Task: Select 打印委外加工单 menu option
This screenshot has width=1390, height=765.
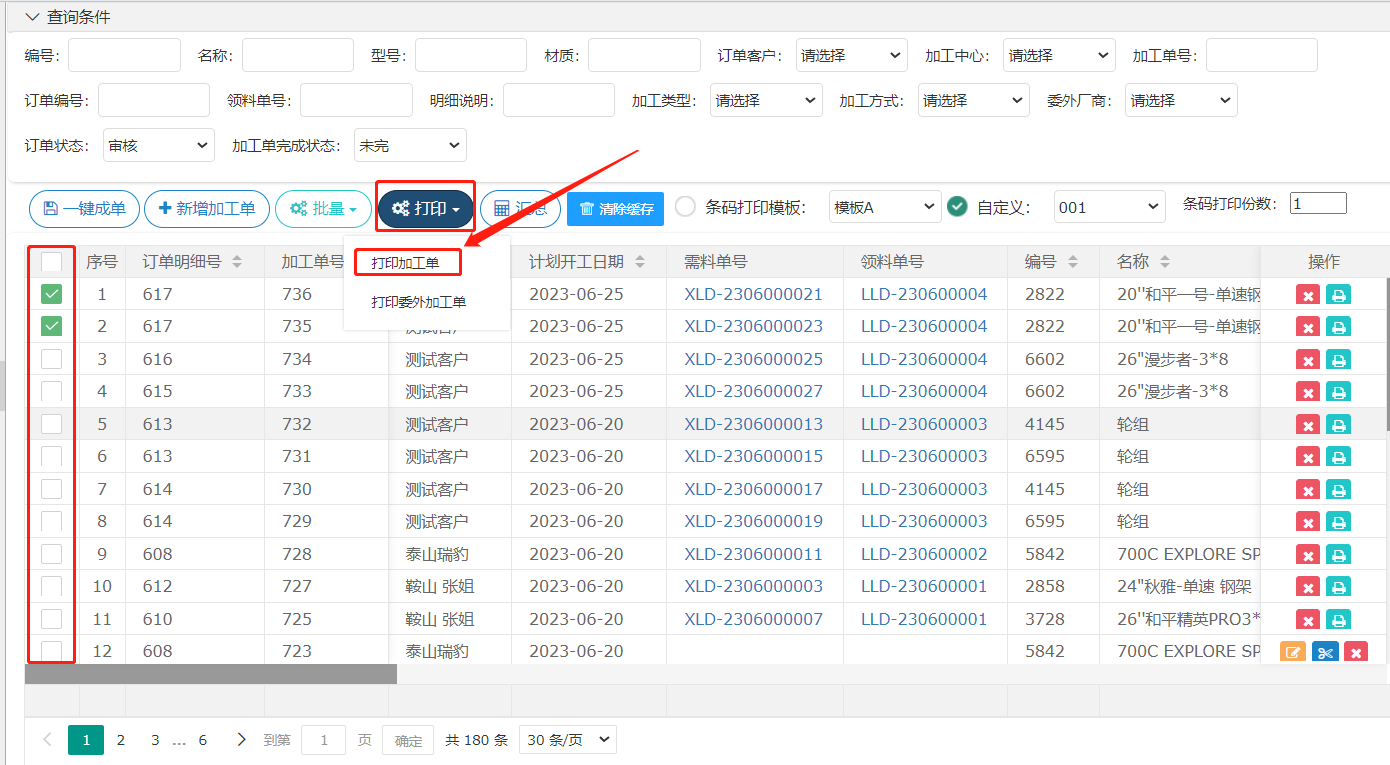Action: point(419,302)
